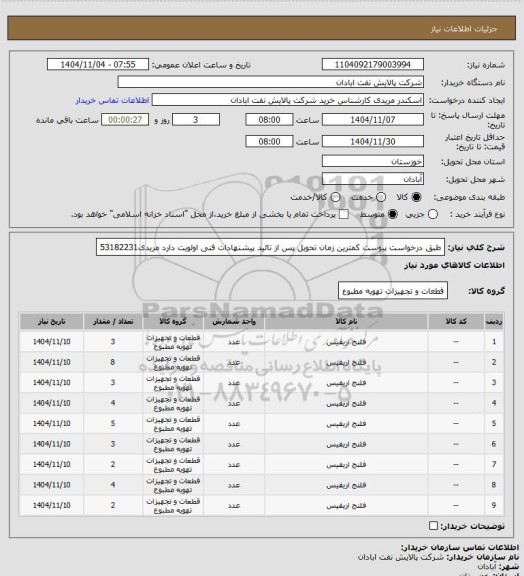This screenshot has height=576, width=524.
Task: Select the خدمت radio button
Action: 381,197
